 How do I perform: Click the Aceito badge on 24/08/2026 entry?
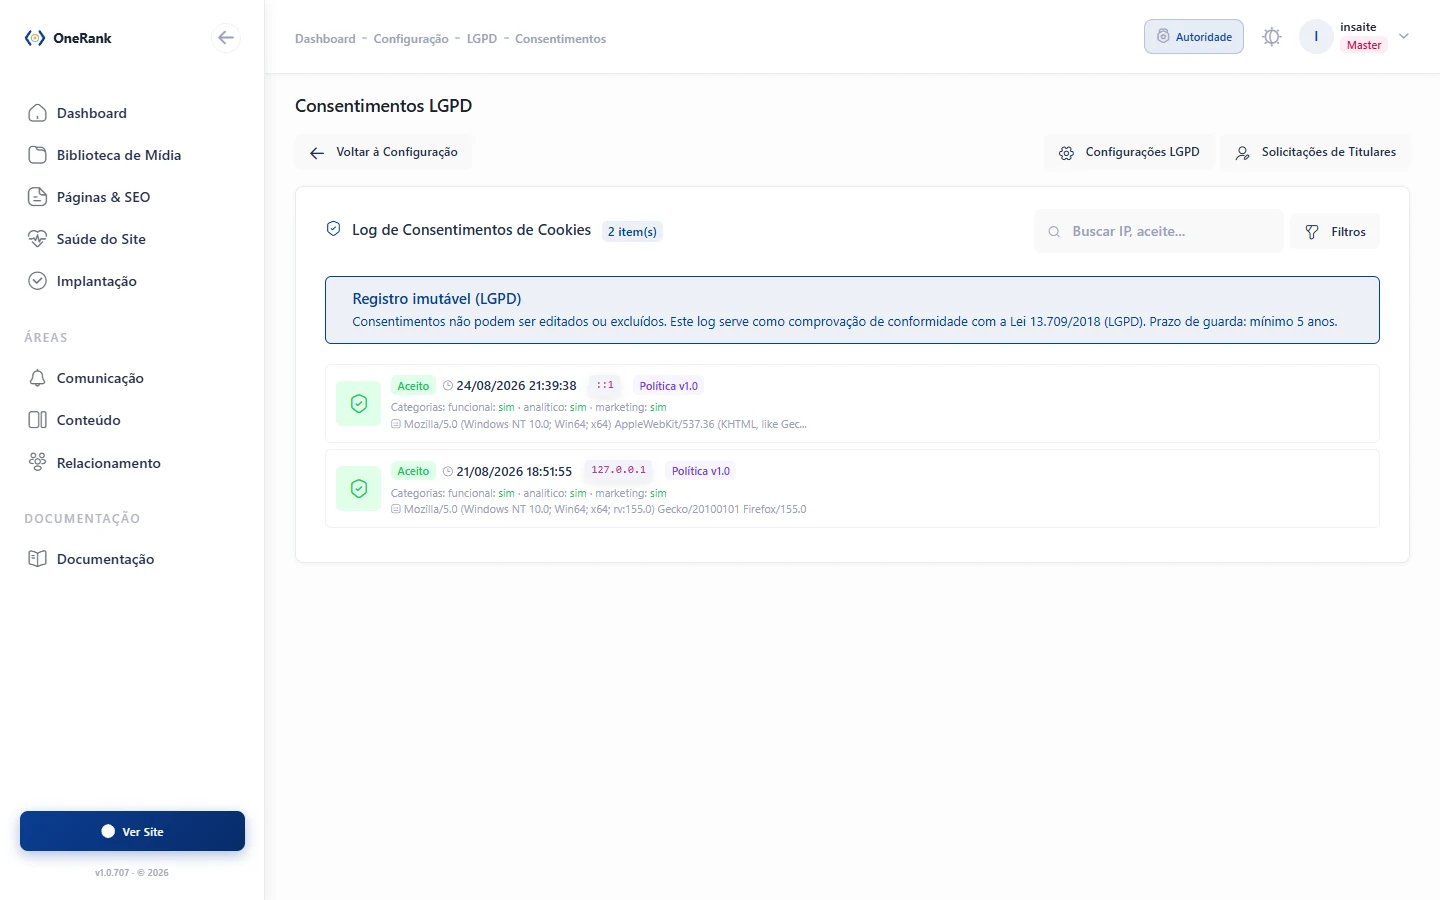[413, 386]
